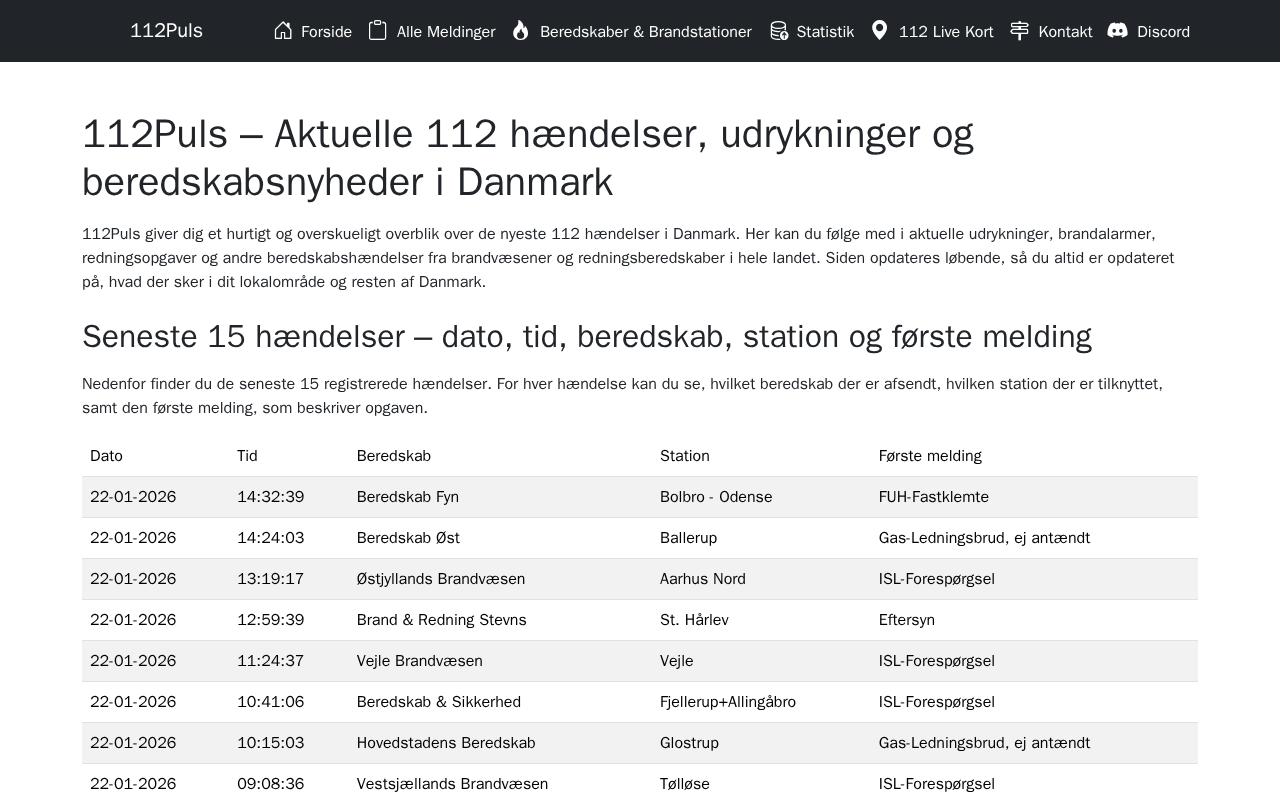Click the flame icon for Beredskaber & Brandstationer

click(521, 30)
